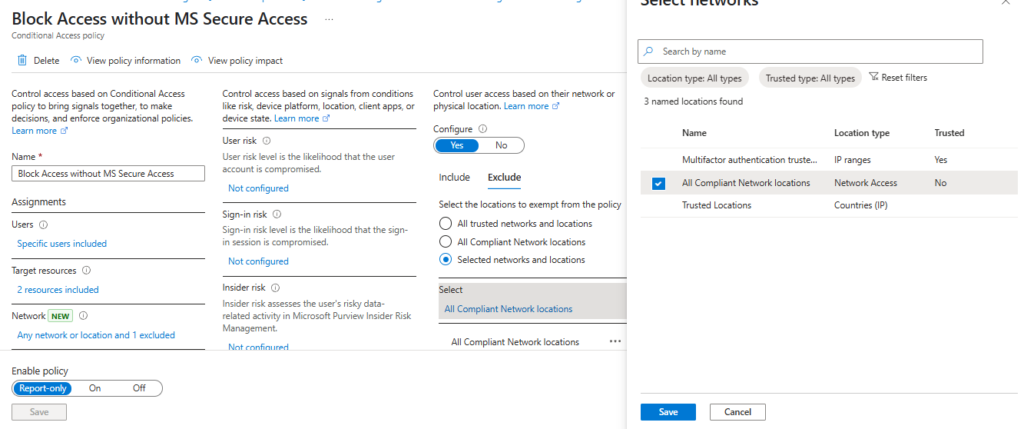Open ellipsis menu for All Compliant Network locations
1024x429 pixels.
615,342
